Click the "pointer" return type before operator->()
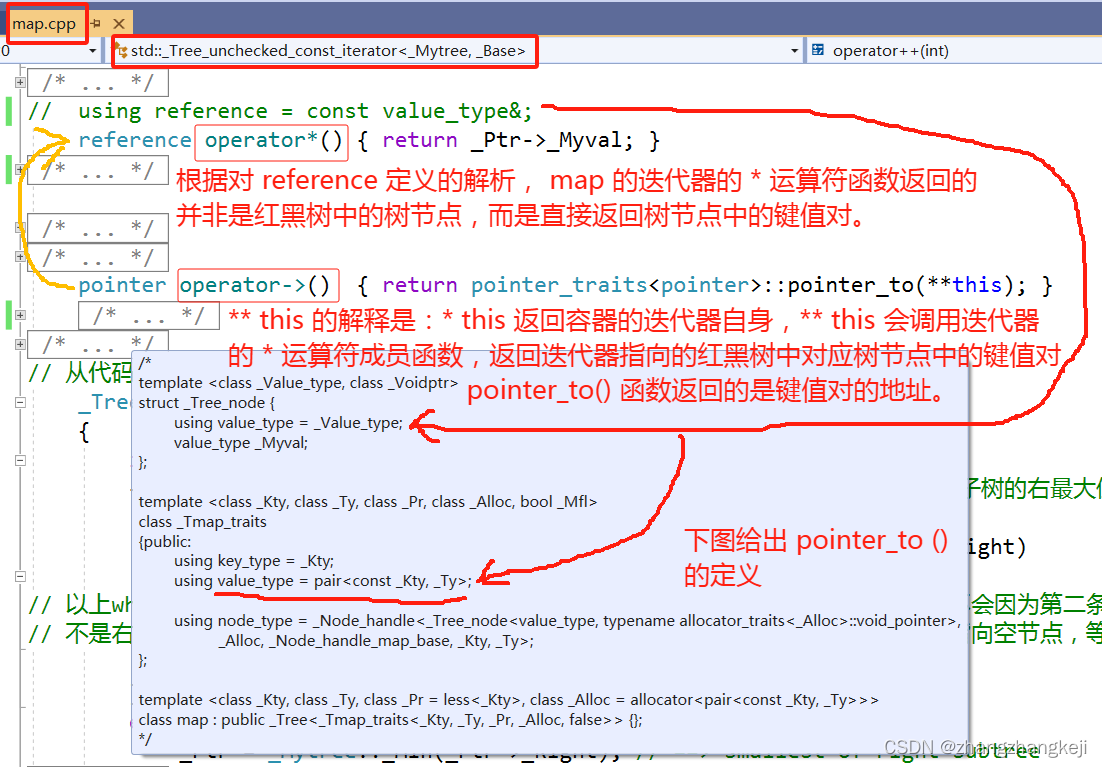 point(122,285)
